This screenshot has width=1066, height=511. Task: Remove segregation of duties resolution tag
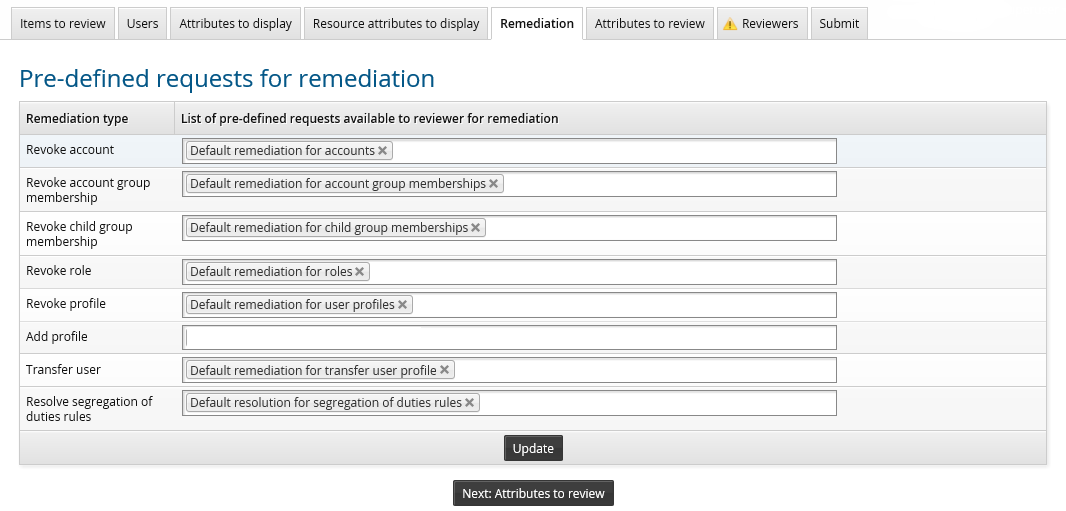[470, 403]
